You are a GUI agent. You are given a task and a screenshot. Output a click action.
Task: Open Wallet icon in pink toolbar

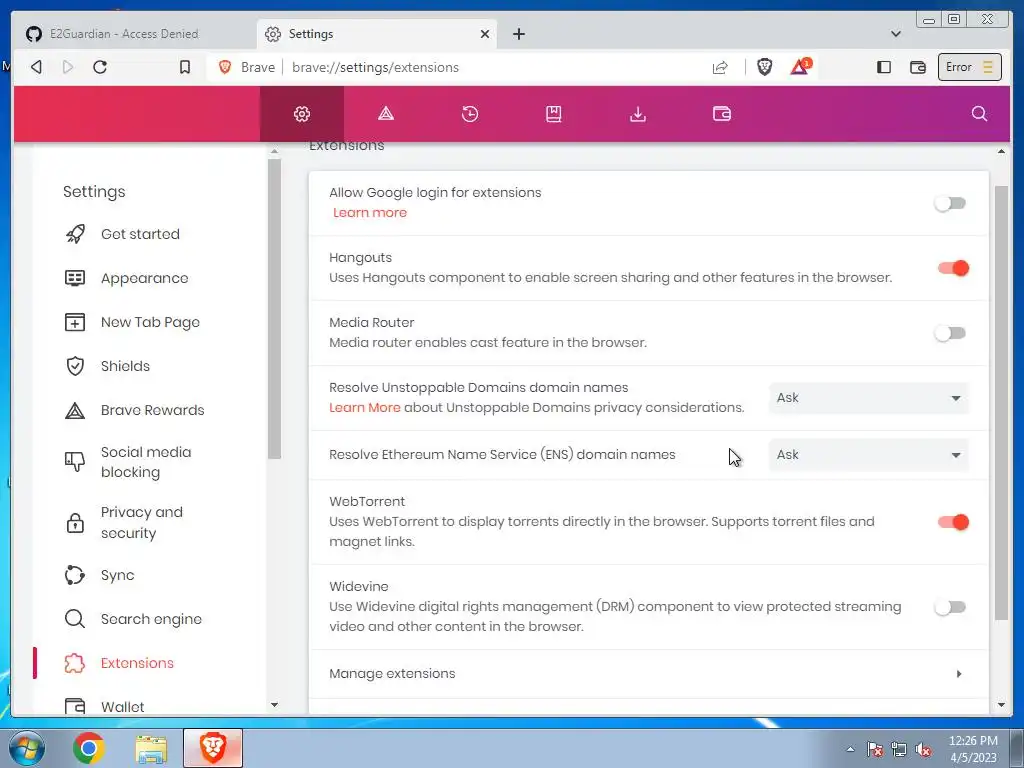[722, 114]
